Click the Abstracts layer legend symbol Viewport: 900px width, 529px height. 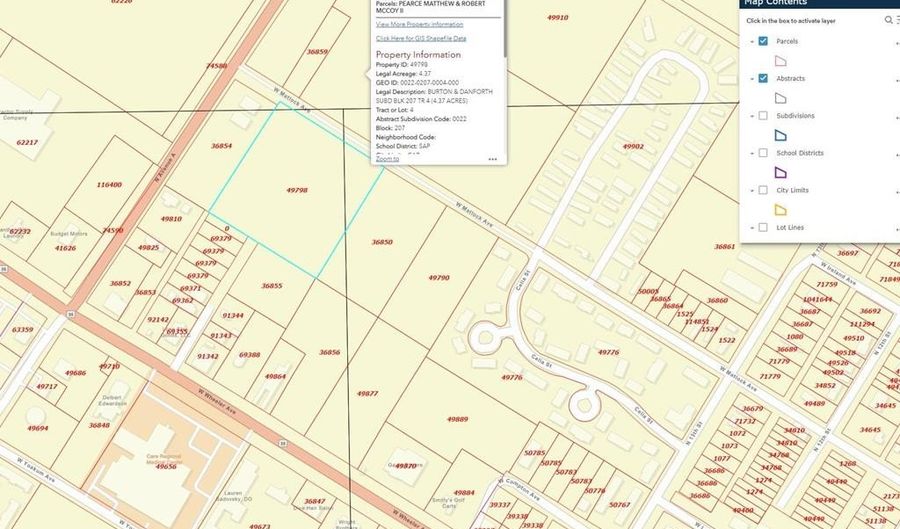coord(780,98)
